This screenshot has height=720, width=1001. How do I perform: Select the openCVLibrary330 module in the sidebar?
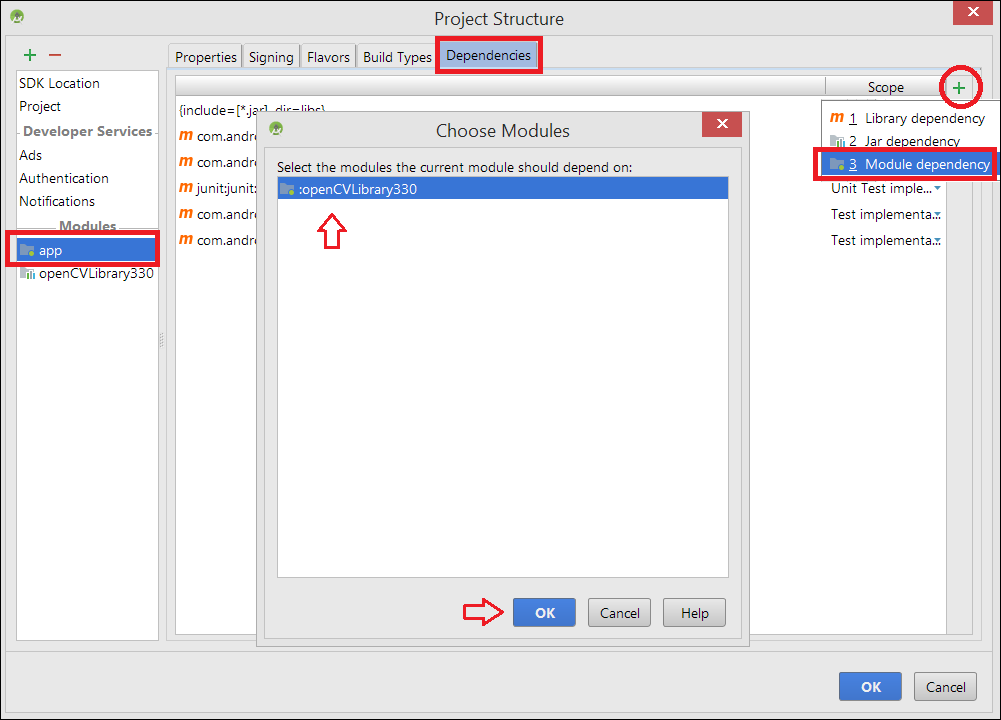click(87, 273)
